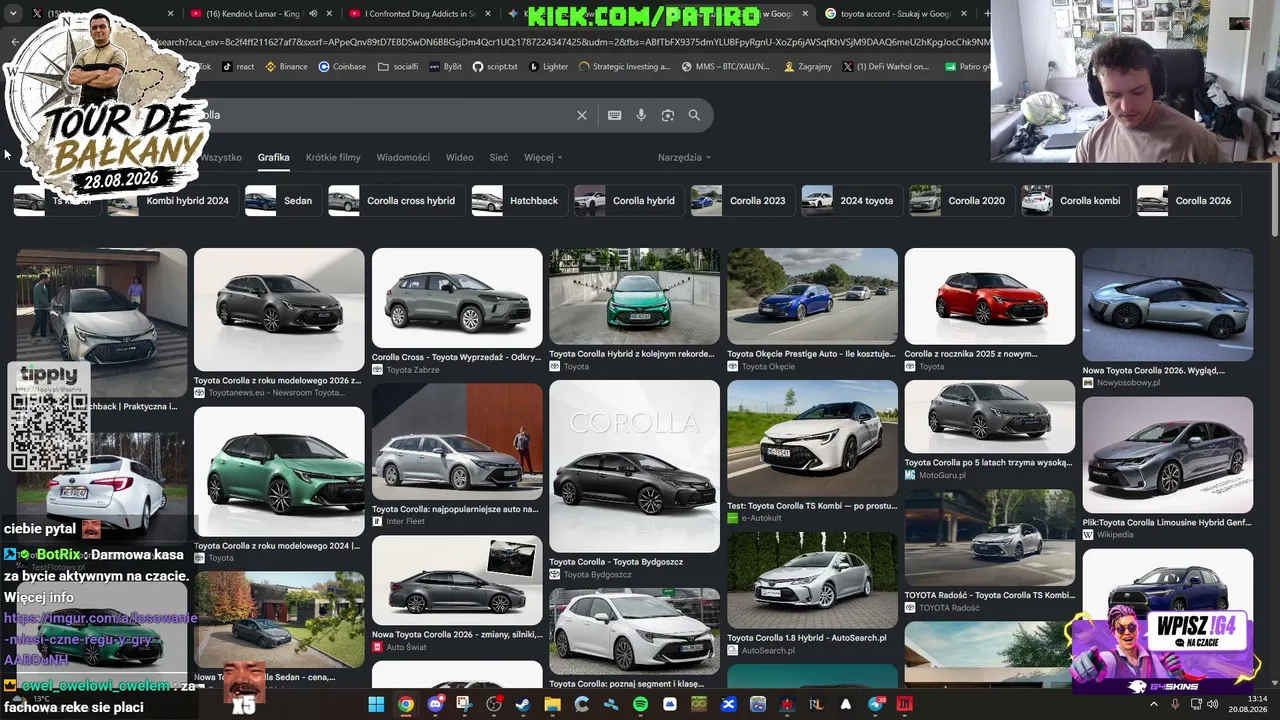Start voice search with the microphone

[641, 115]
